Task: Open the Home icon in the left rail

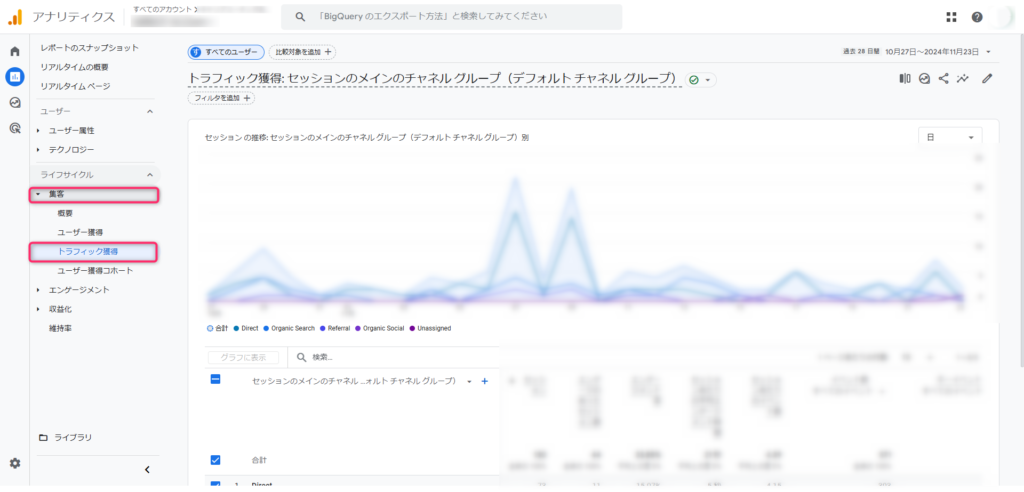Action: pos(15,52)
